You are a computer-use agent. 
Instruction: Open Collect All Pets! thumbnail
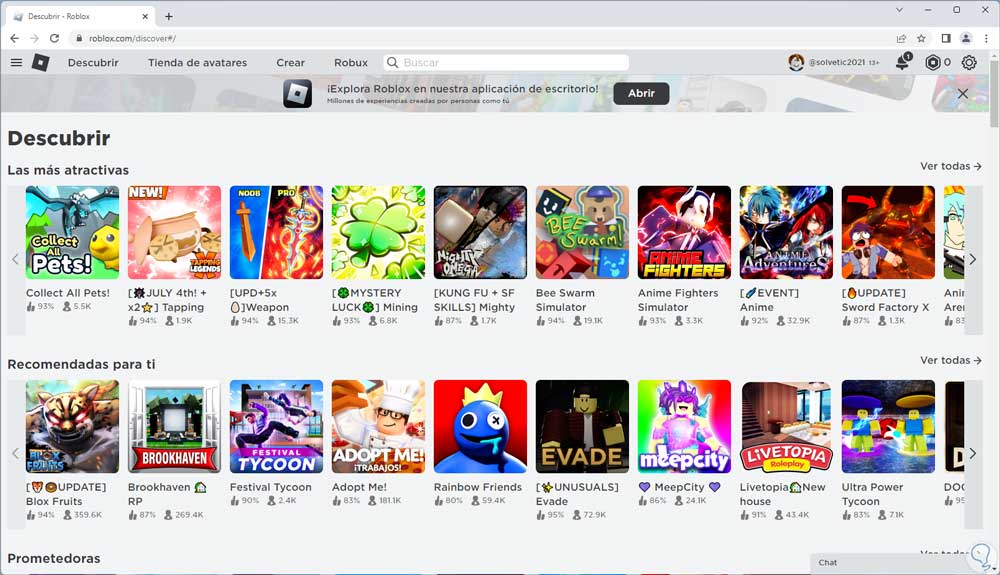72,232
